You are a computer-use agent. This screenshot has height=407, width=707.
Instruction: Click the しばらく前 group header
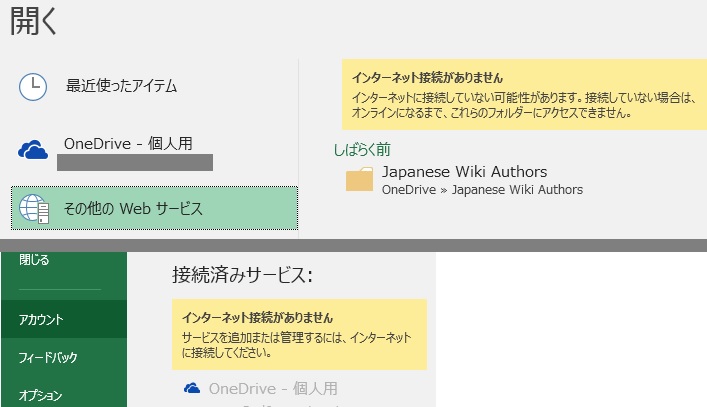pos(362,149)
